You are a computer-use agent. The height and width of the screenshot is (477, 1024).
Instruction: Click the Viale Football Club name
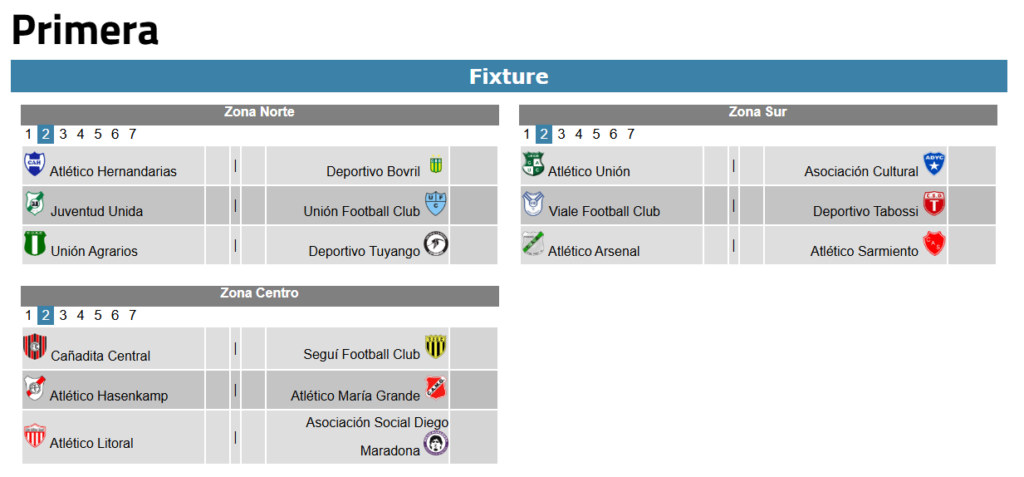pos(604,212)
